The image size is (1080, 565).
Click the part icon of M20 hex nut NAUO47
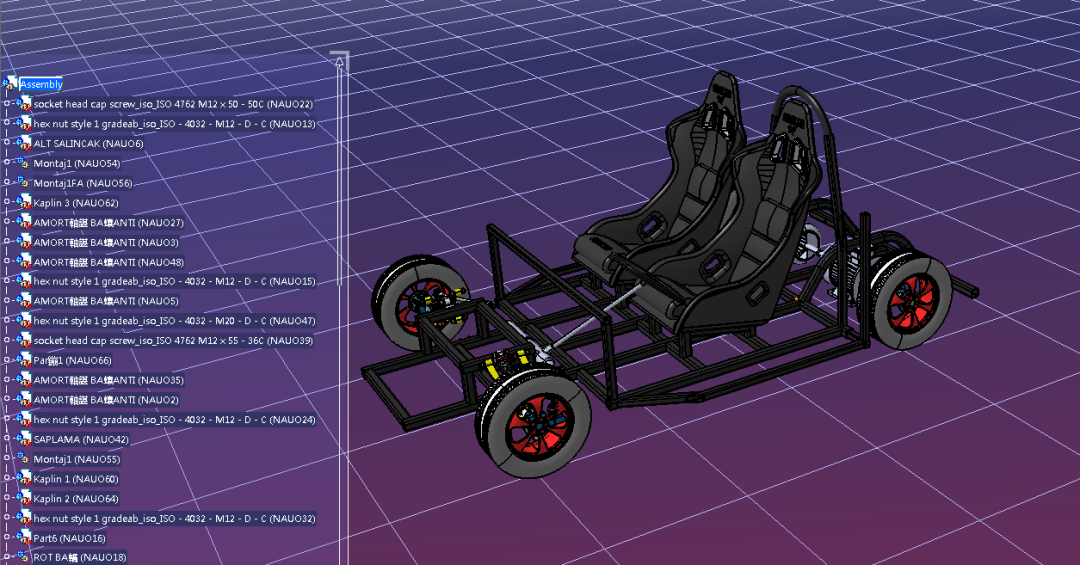click(23, 320)
